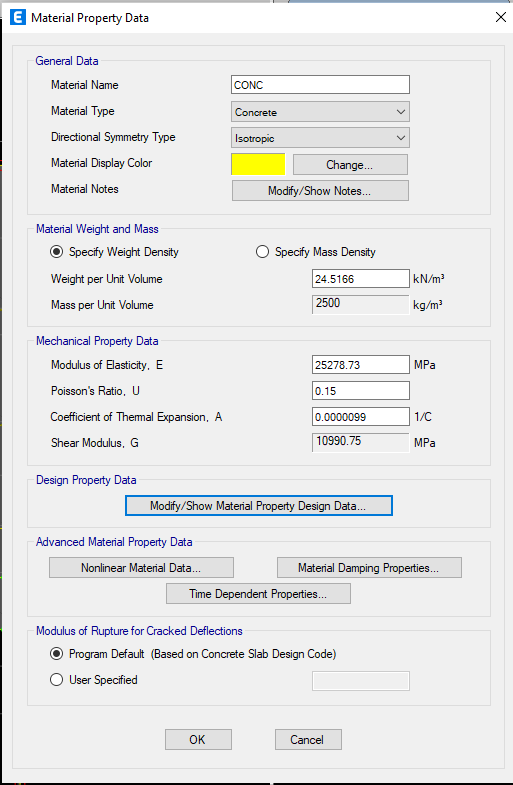Click the Mechanical Property Data heading
This screenshot has width=513, height=785.
pyautogui.click(x=97, y=341)
